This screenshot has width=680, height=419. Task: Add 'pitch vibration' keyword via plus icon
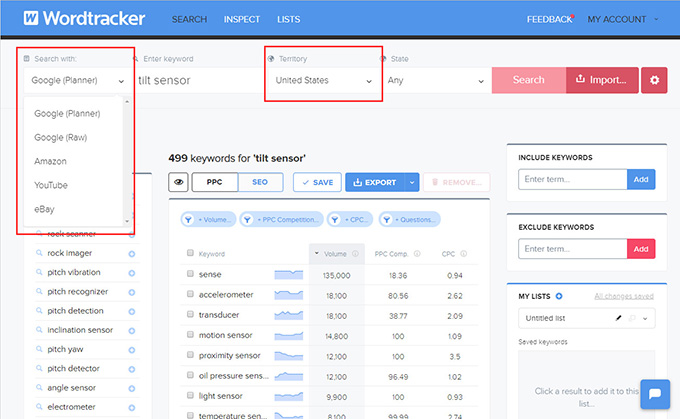131,272
